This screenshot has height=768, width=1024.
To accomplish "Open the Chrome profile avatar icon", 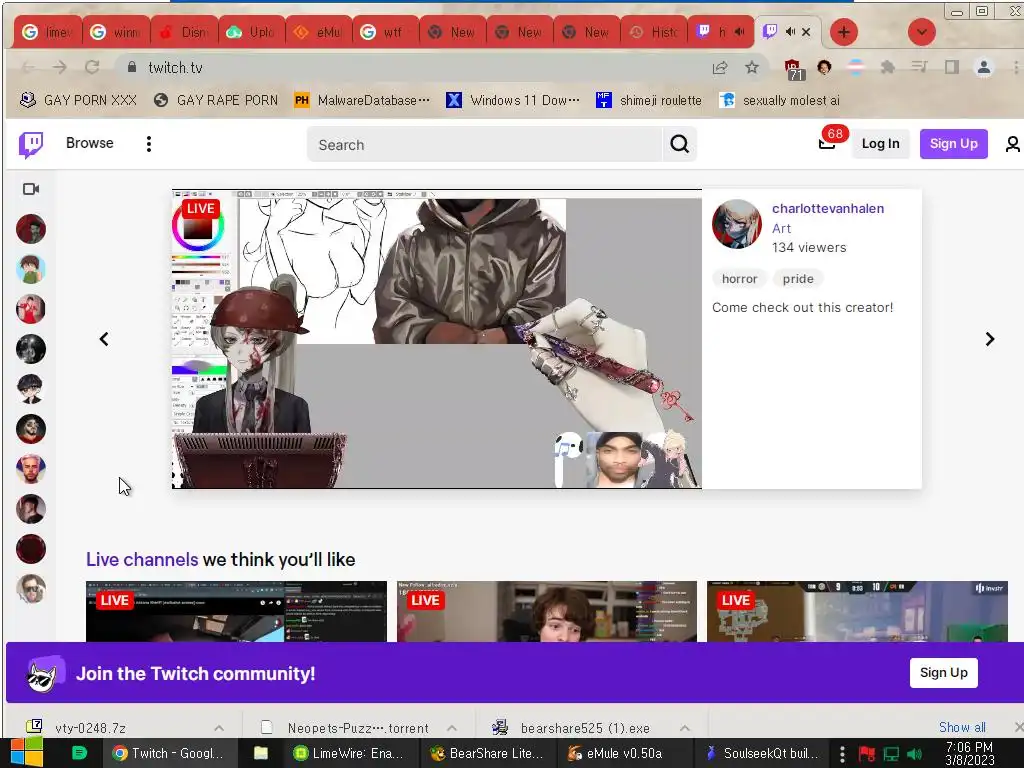I will coord(984,67).
